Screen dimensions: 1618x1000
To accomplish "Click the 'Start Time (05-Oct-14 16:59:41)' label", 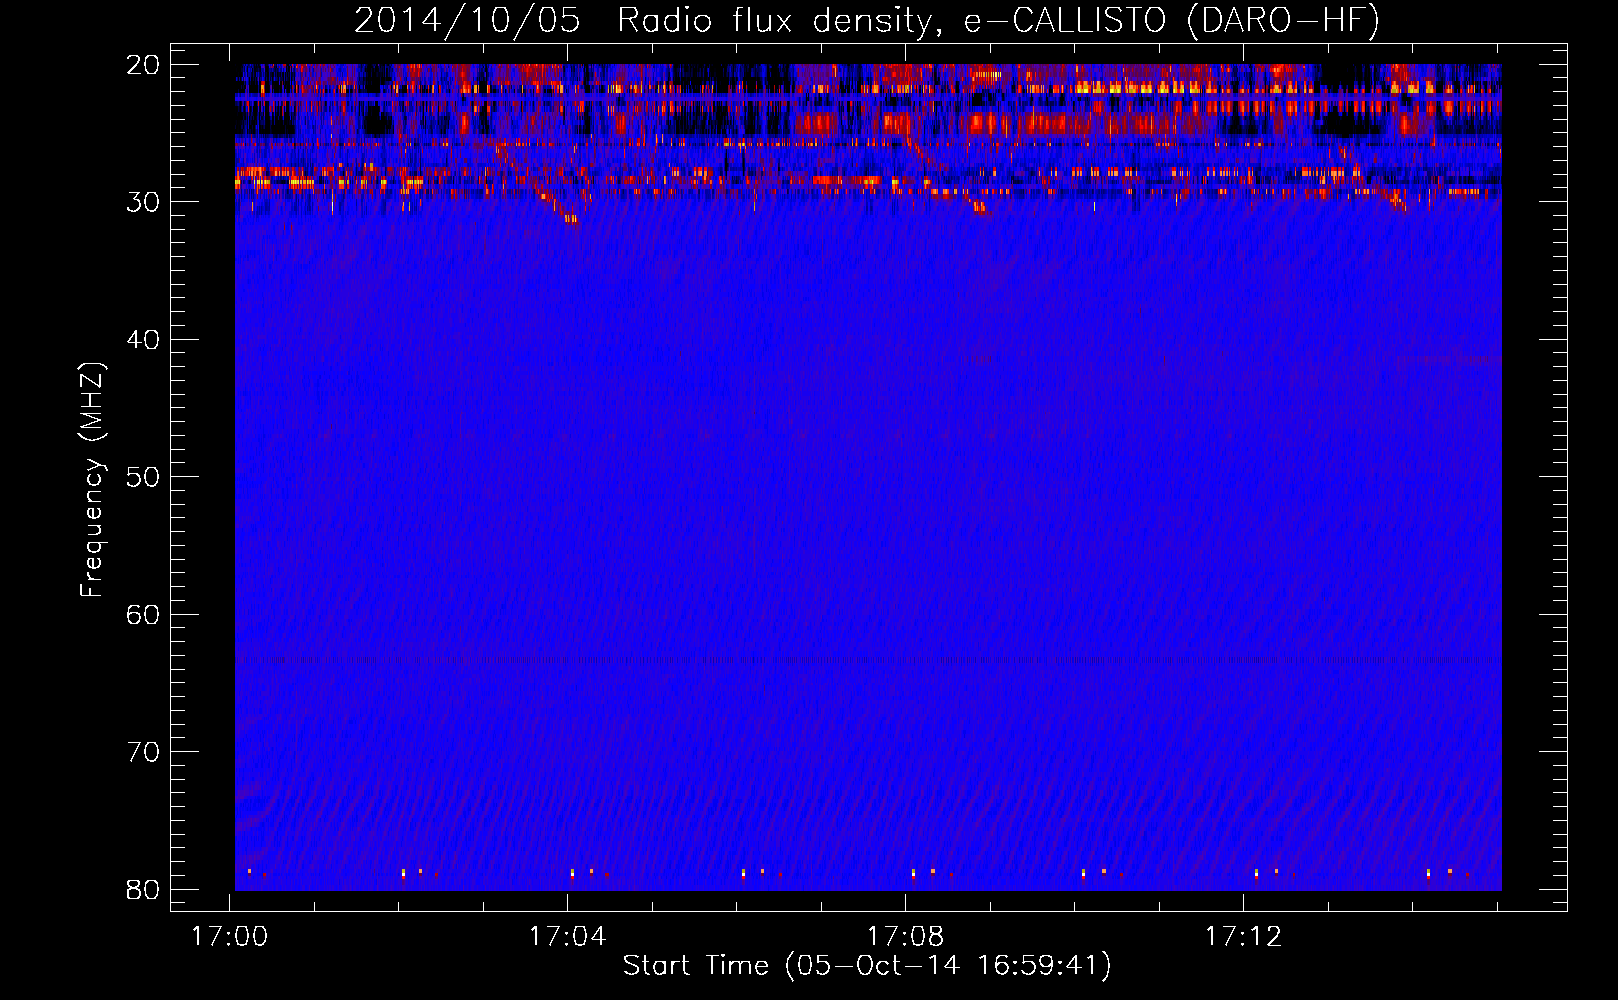I will point(867,966).
